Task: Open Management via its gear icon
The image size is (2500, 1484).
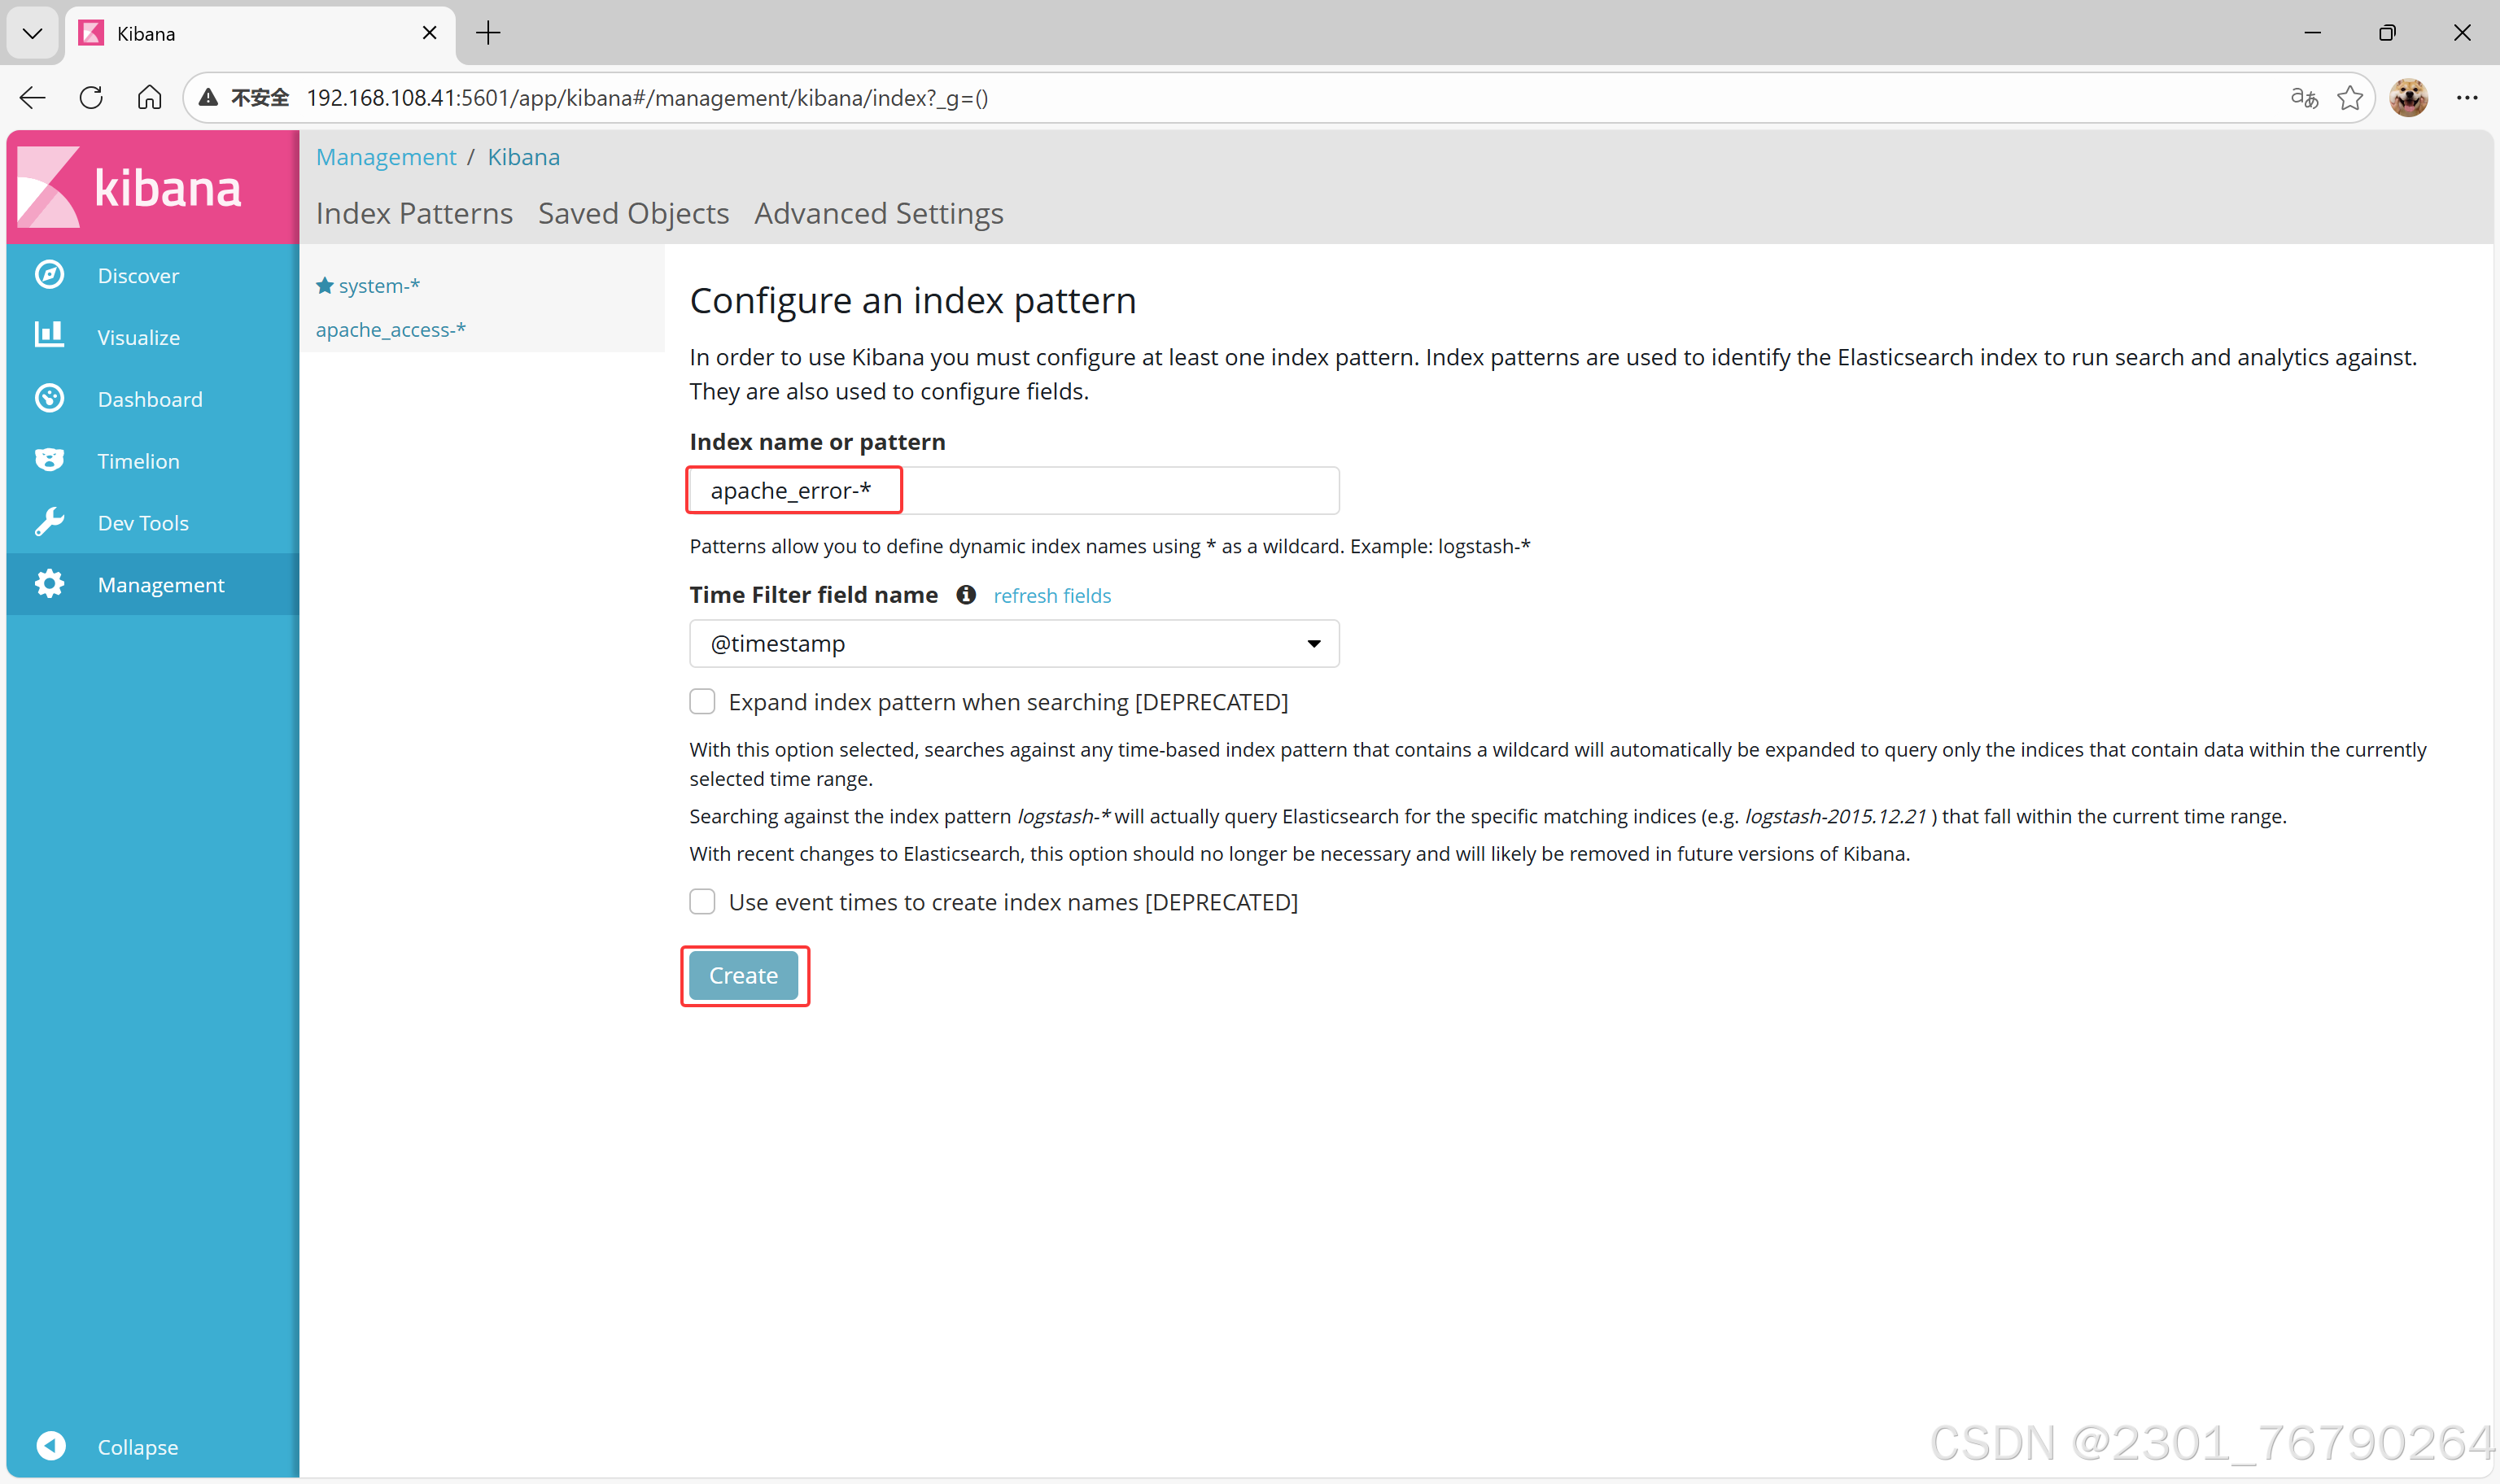Action: [x=49, y=584]
